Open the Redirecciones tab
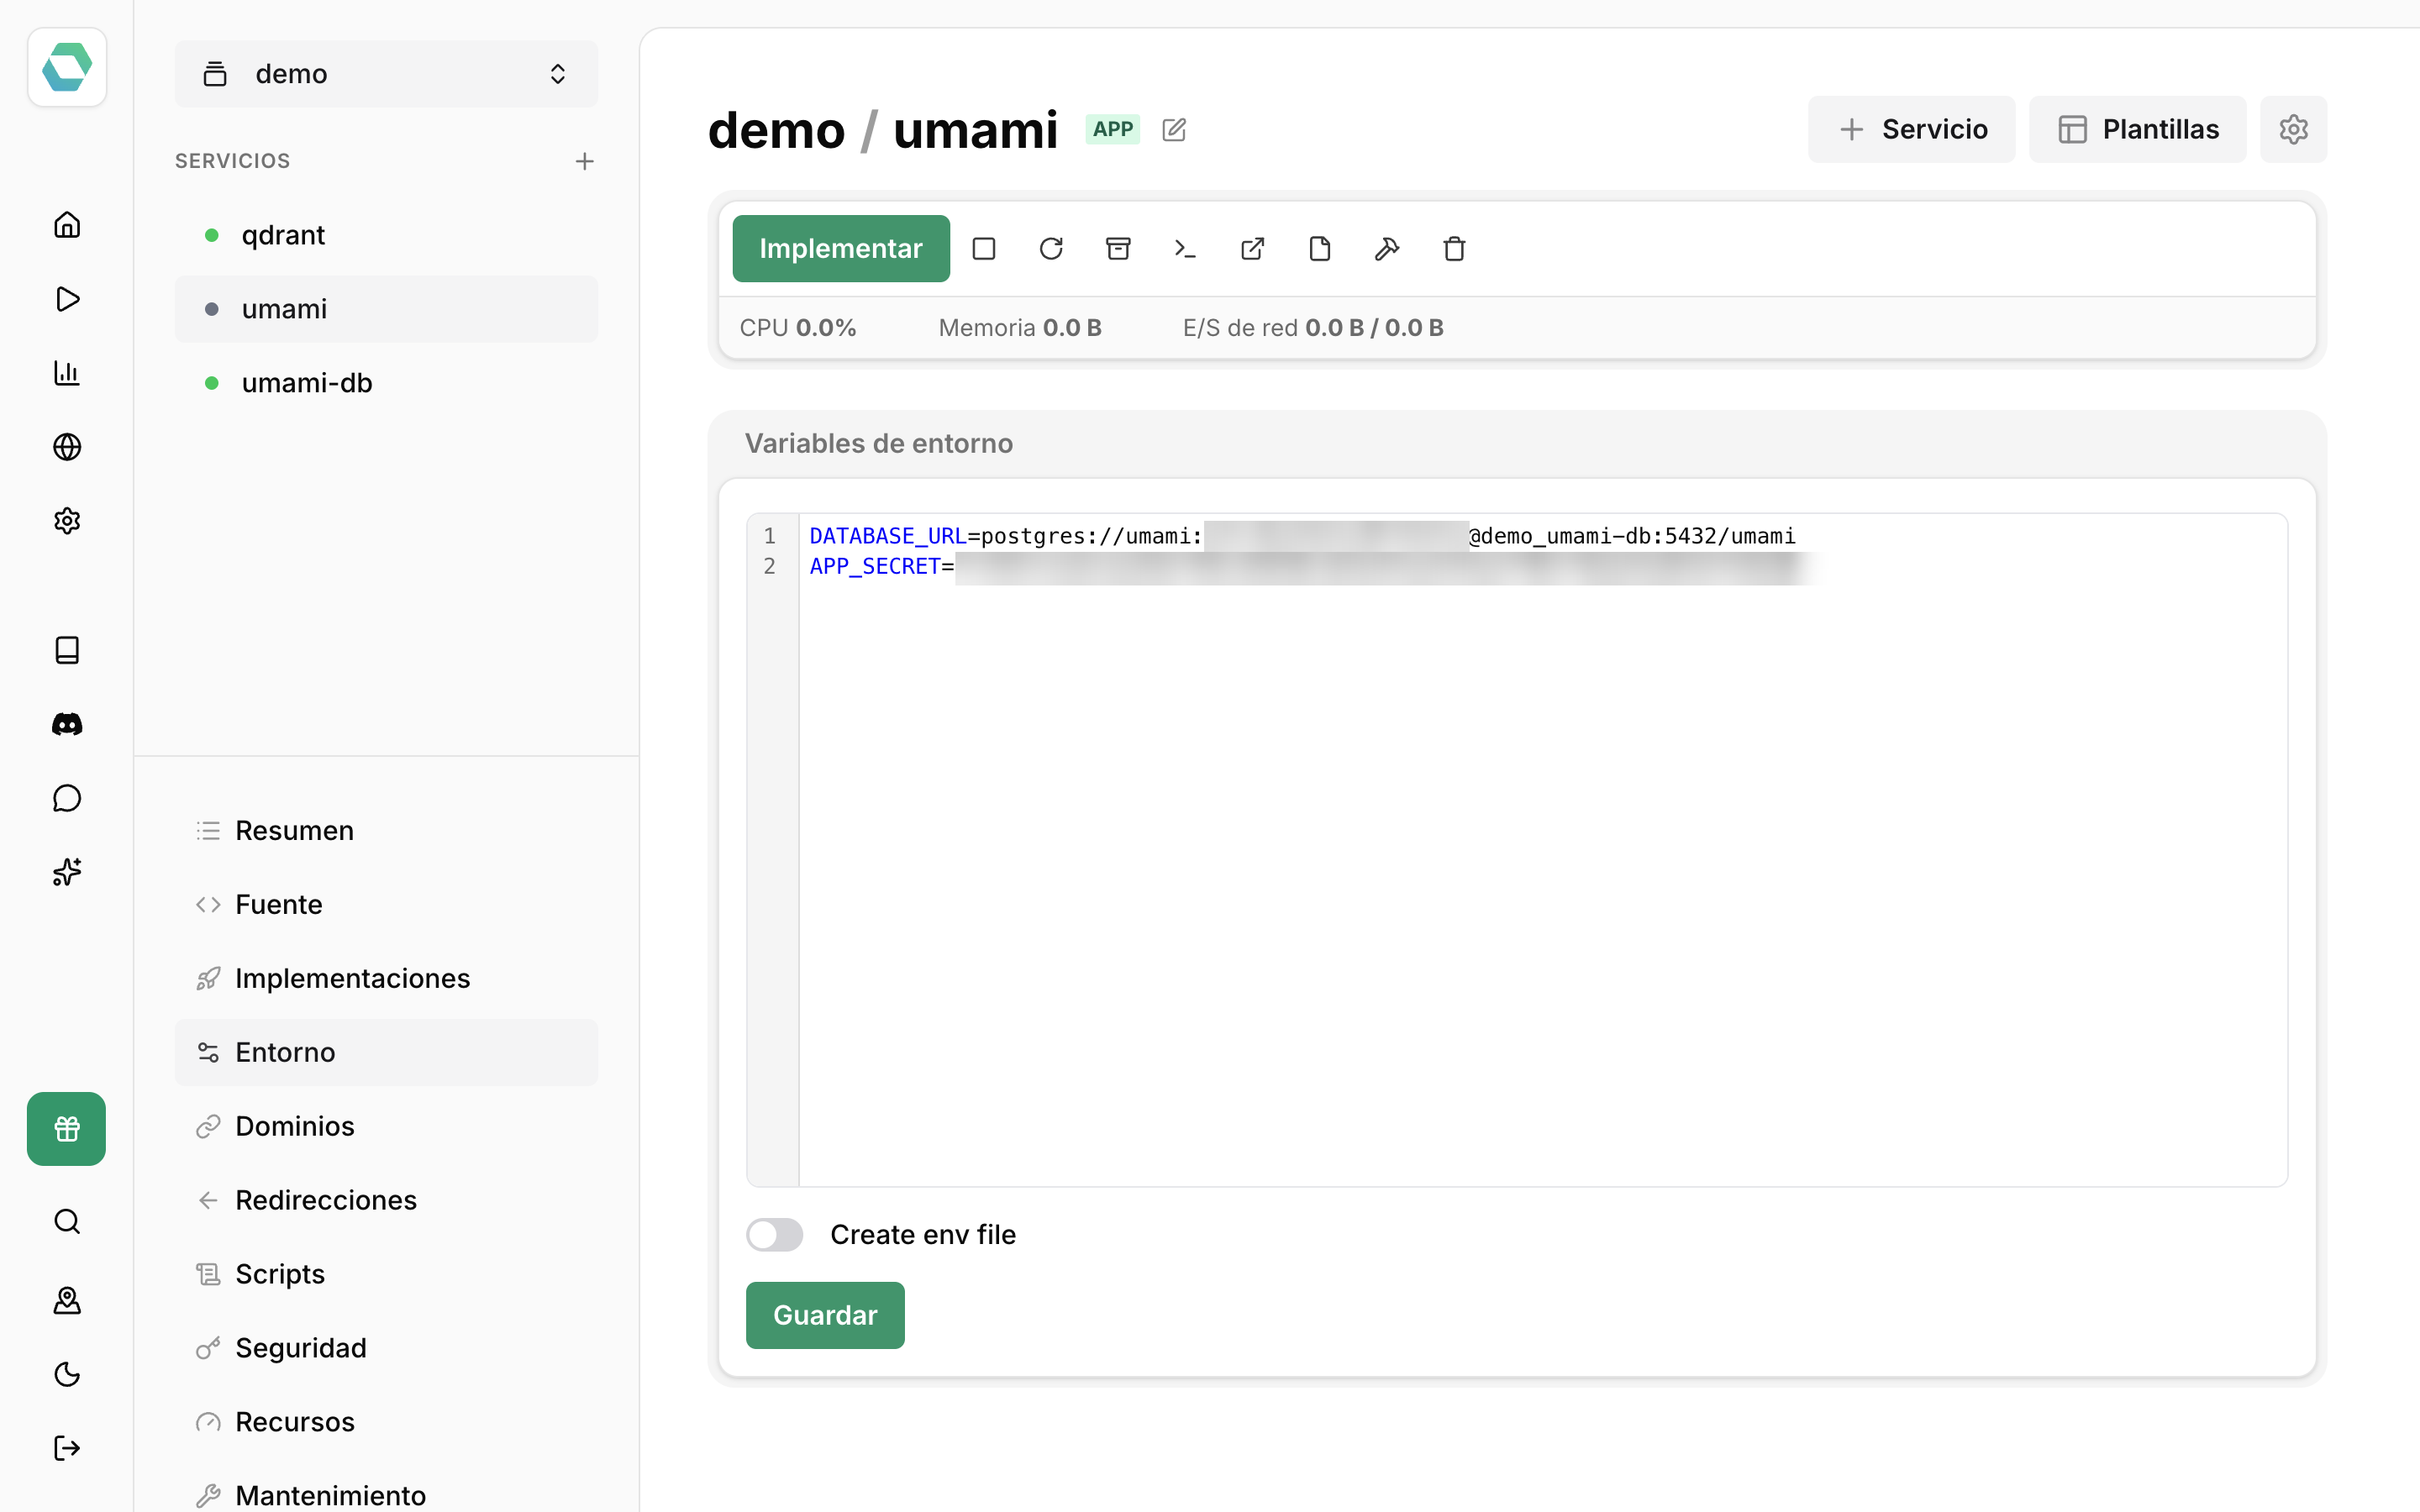 (386, 1200)
